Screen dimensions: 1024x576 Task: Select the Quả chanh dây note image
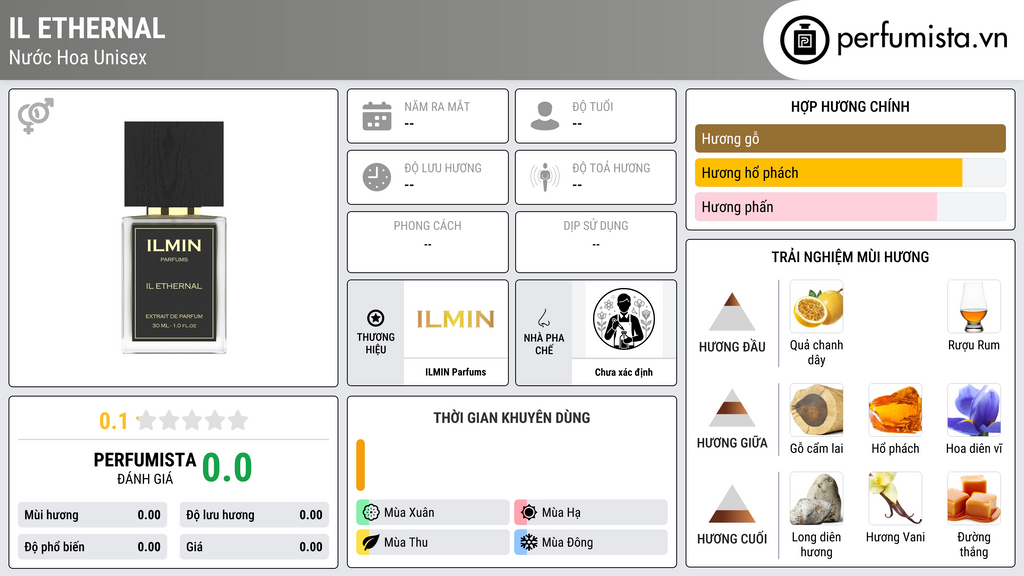[816, 307]
